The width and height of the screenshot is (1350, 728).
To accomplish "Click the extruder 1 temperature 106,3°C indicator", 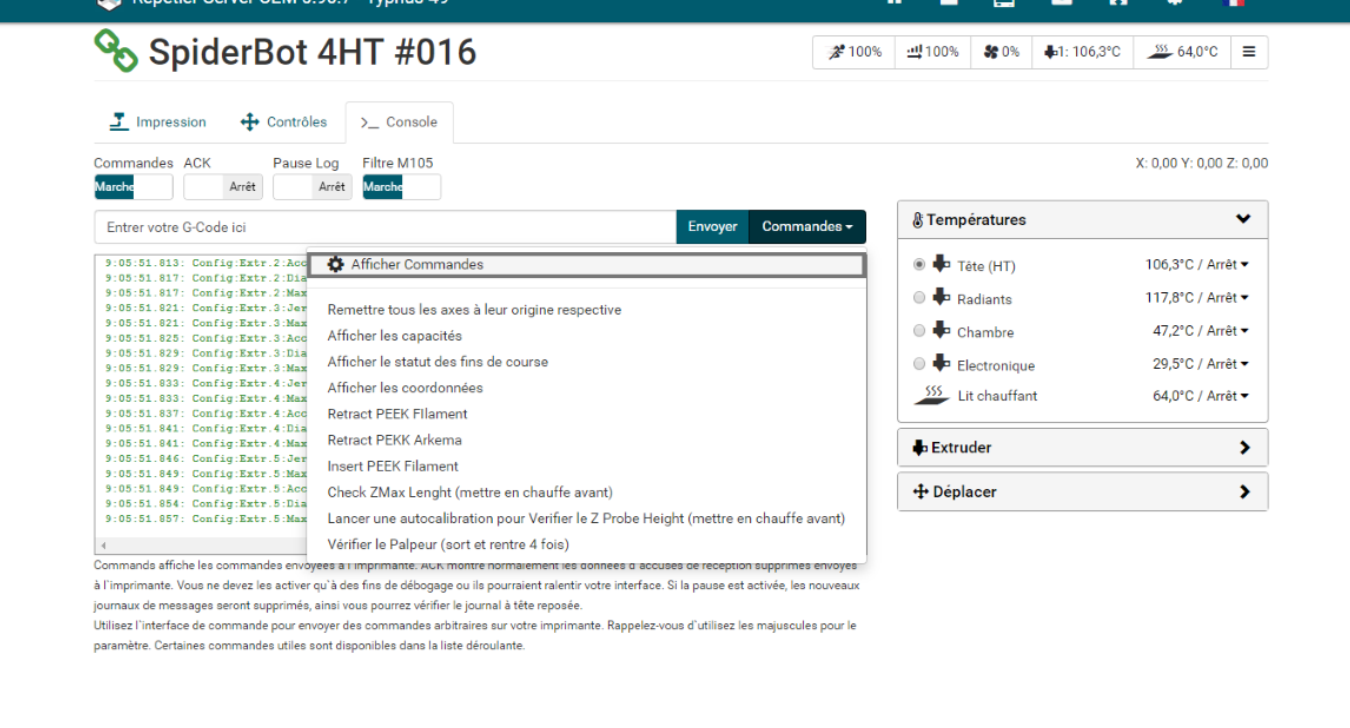I will coord(1082,52).
